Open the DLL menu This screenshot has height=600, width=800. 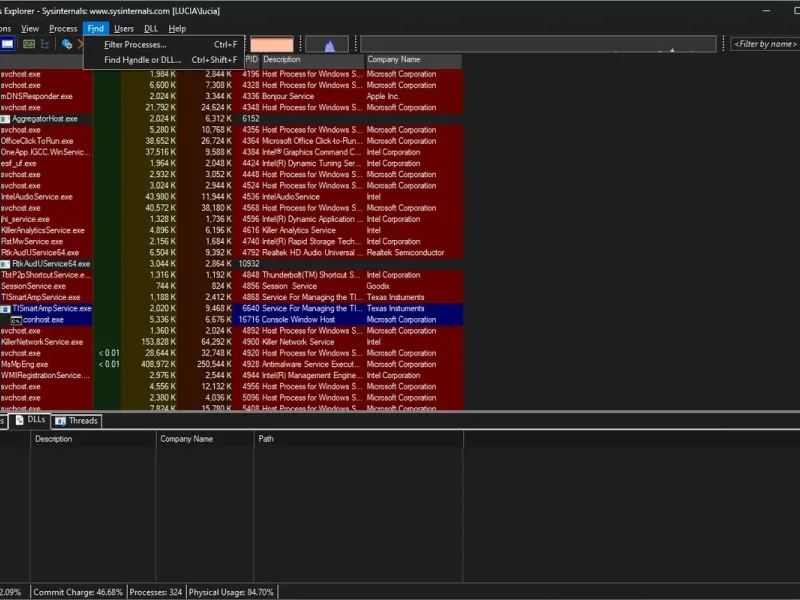151,29
